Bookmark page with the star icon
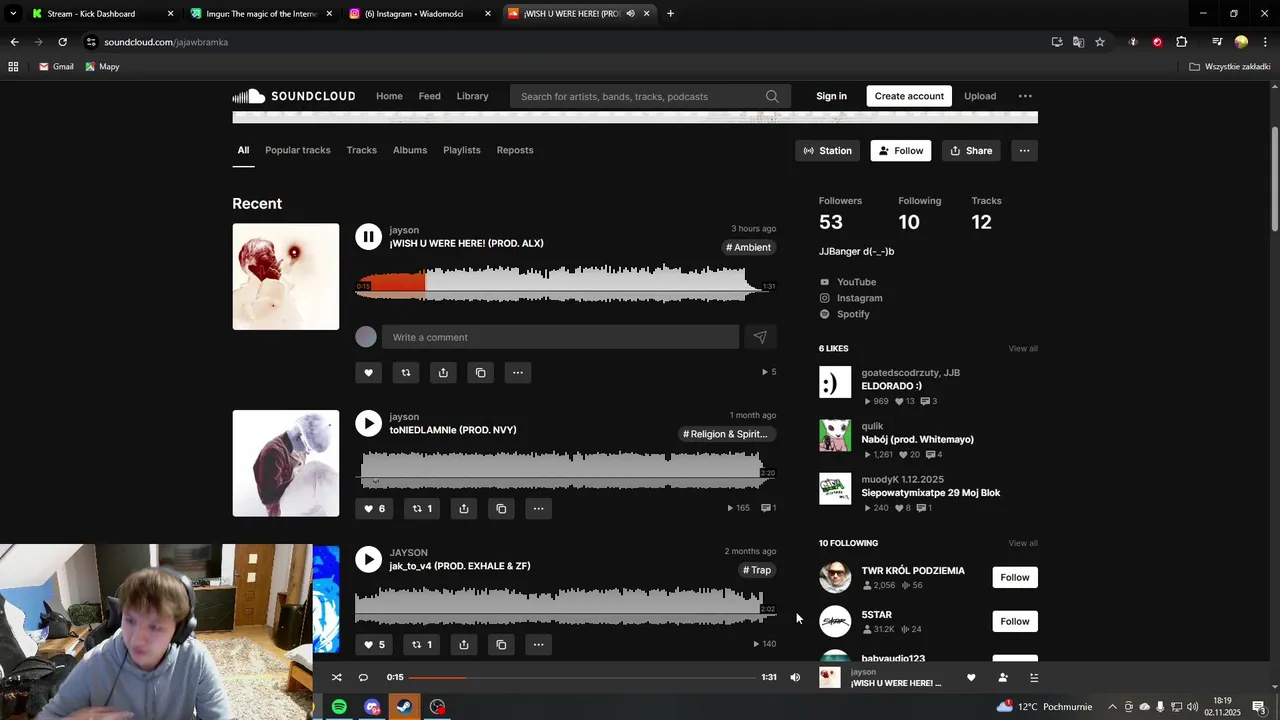 click(1100, 42)
